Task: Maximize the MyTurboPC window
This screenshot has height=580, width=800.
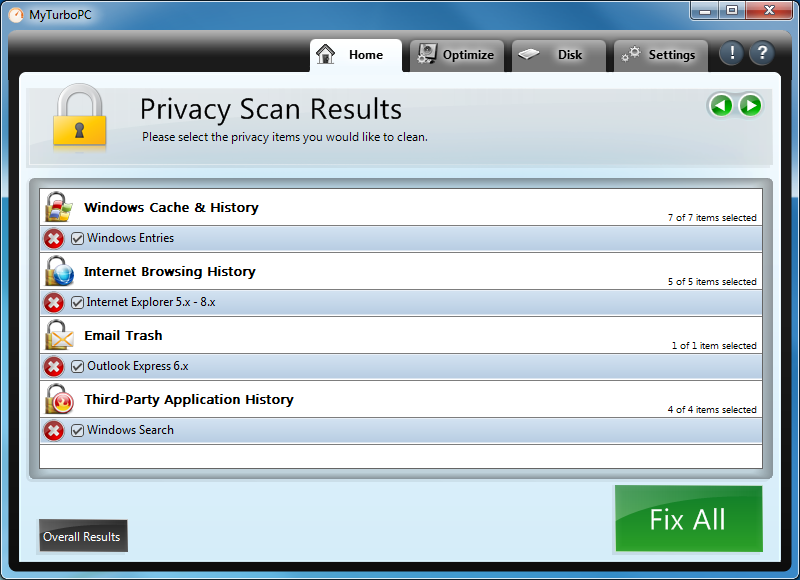Action: pos(732,11)
